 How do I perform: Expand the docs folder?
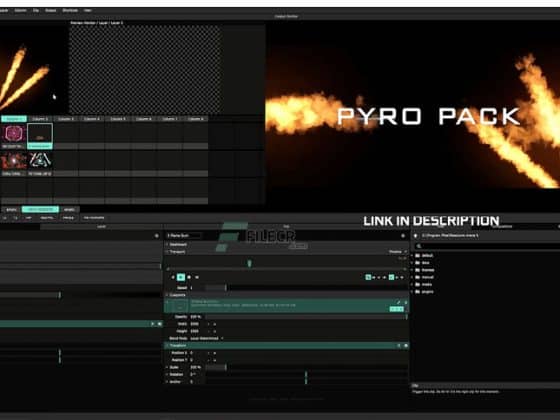tap(413, 263)
